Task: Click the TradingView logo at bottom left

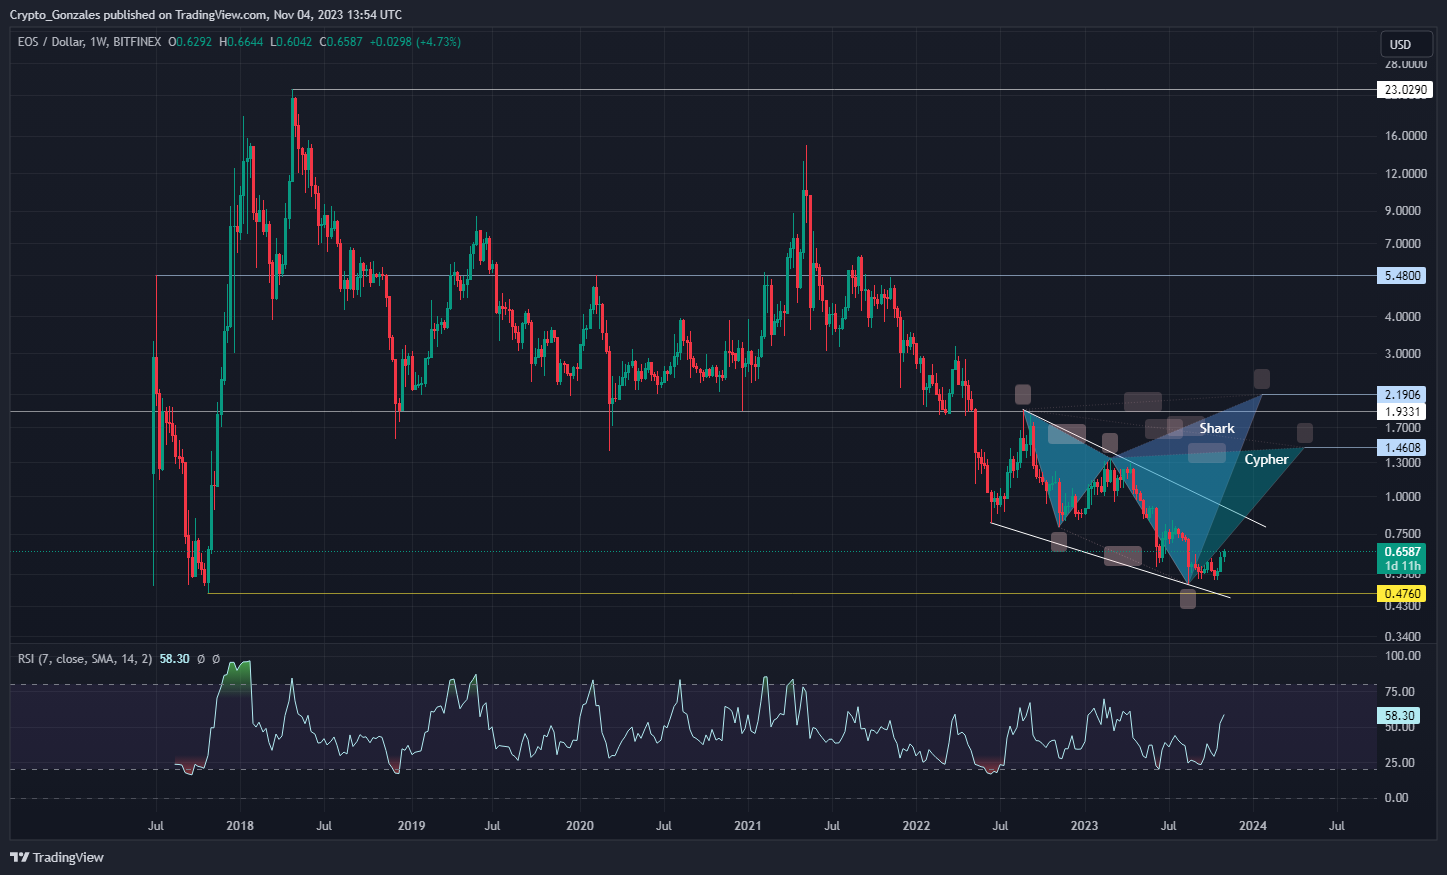Action: pyautogui.click(x=57, y=857)
